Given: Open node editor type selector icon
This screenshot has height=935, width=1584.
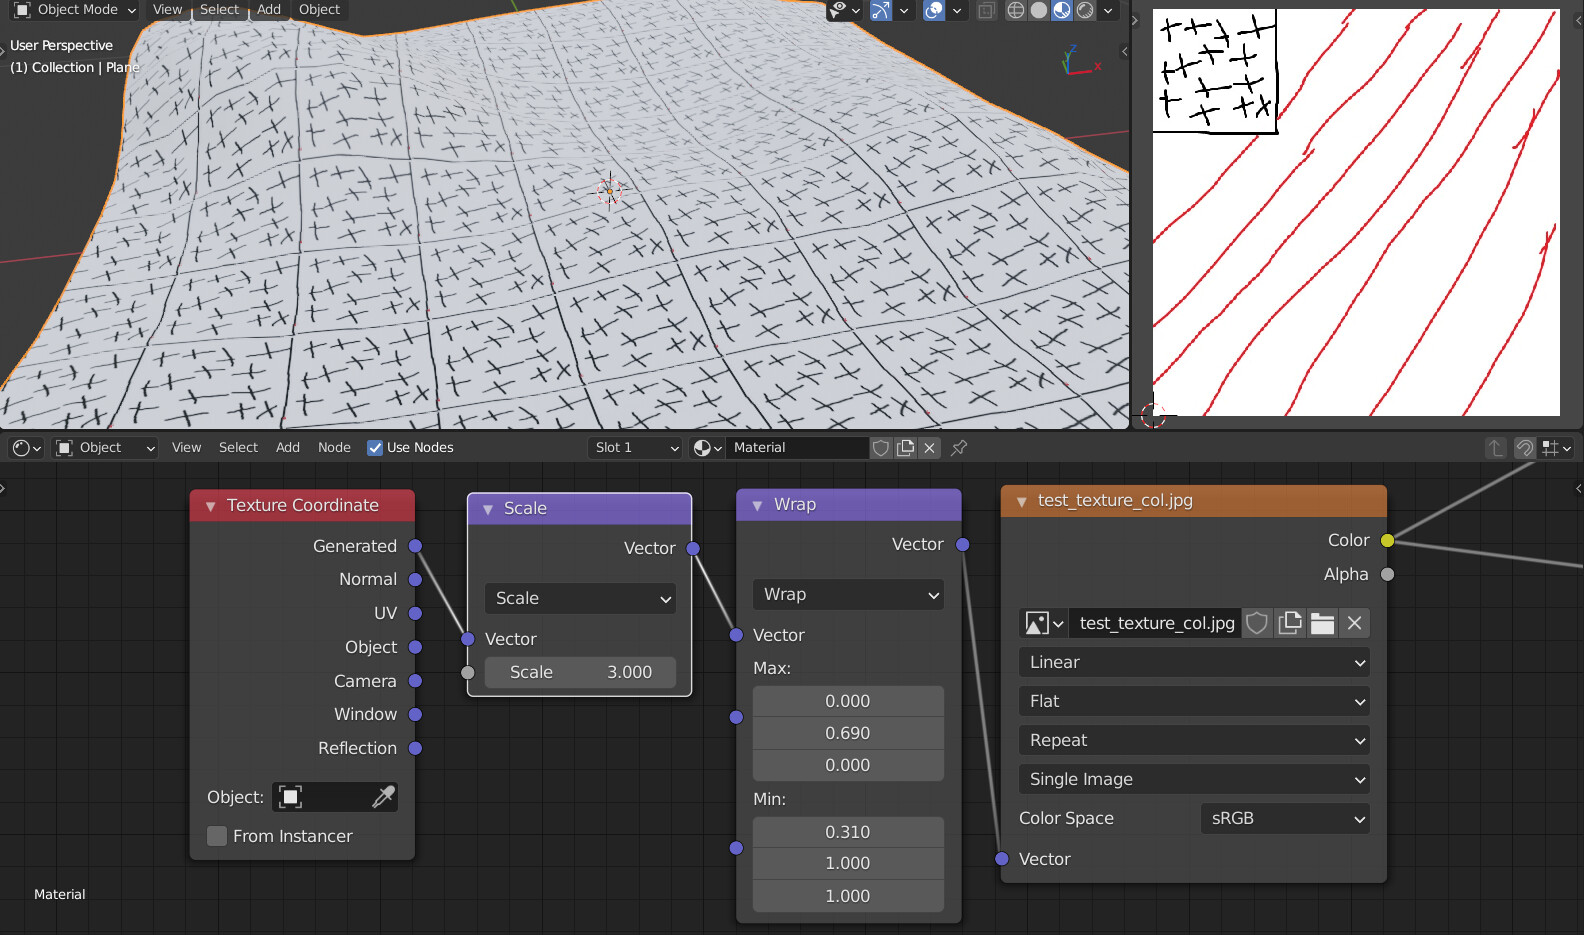Looking at the screenshot, I should (x=27, y=447).
